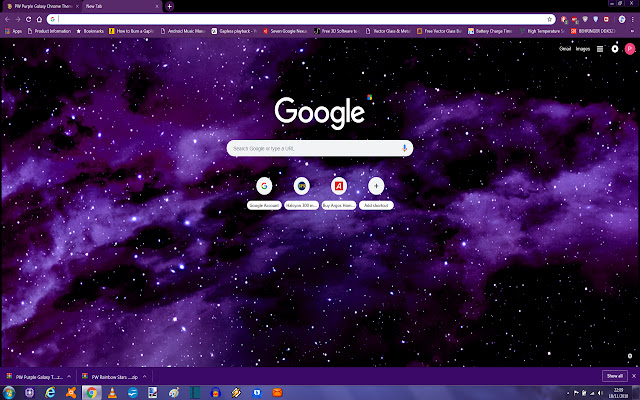Launch Internet Explorer from taskbar
Screen dimensions: 640x400
[50, 393]
